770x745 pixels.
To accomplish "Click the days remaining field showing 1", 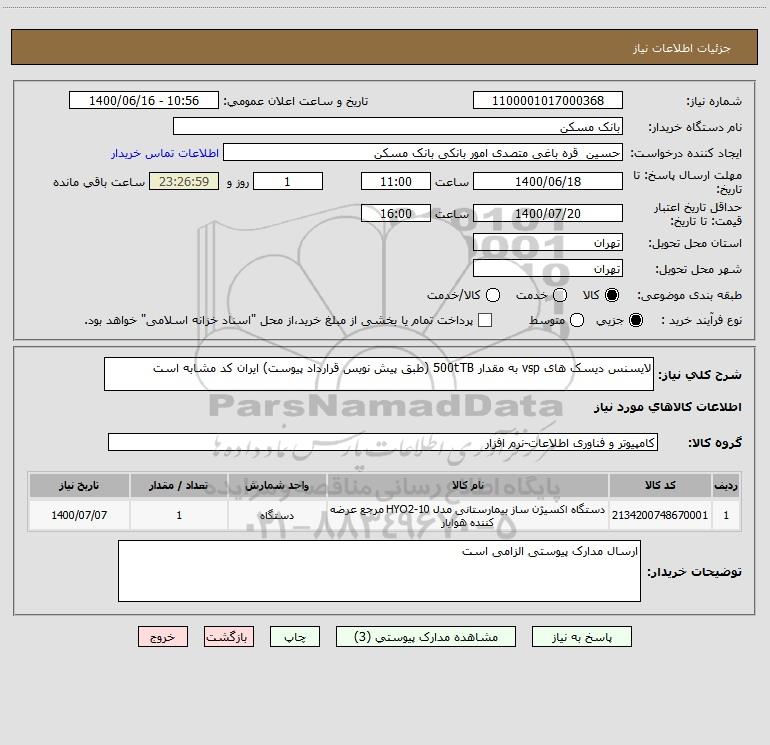I will pos(288,181).
